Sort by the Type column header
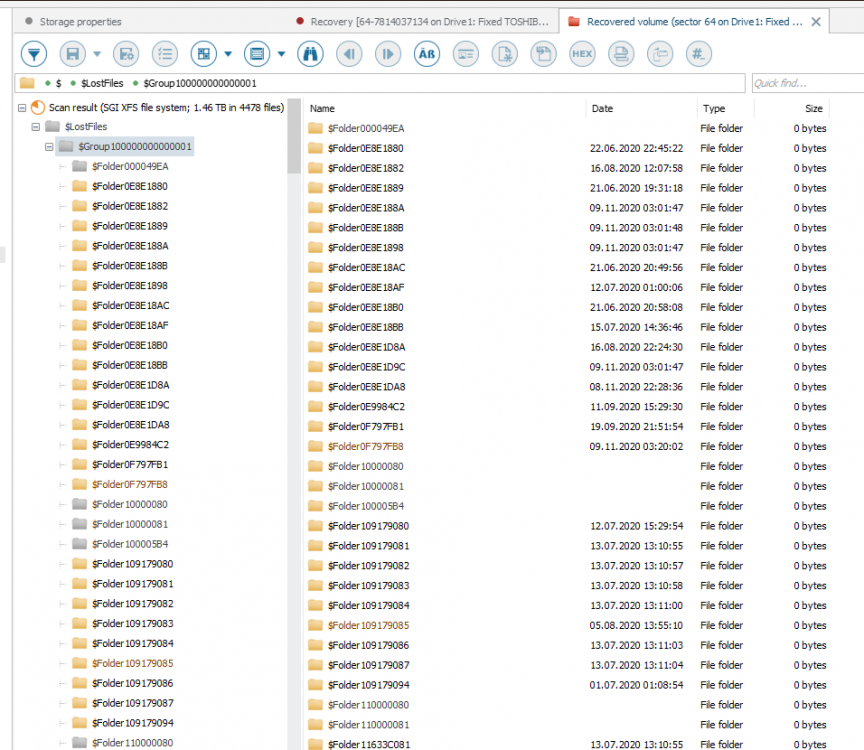864x750 pixels. tap(714, 109)
